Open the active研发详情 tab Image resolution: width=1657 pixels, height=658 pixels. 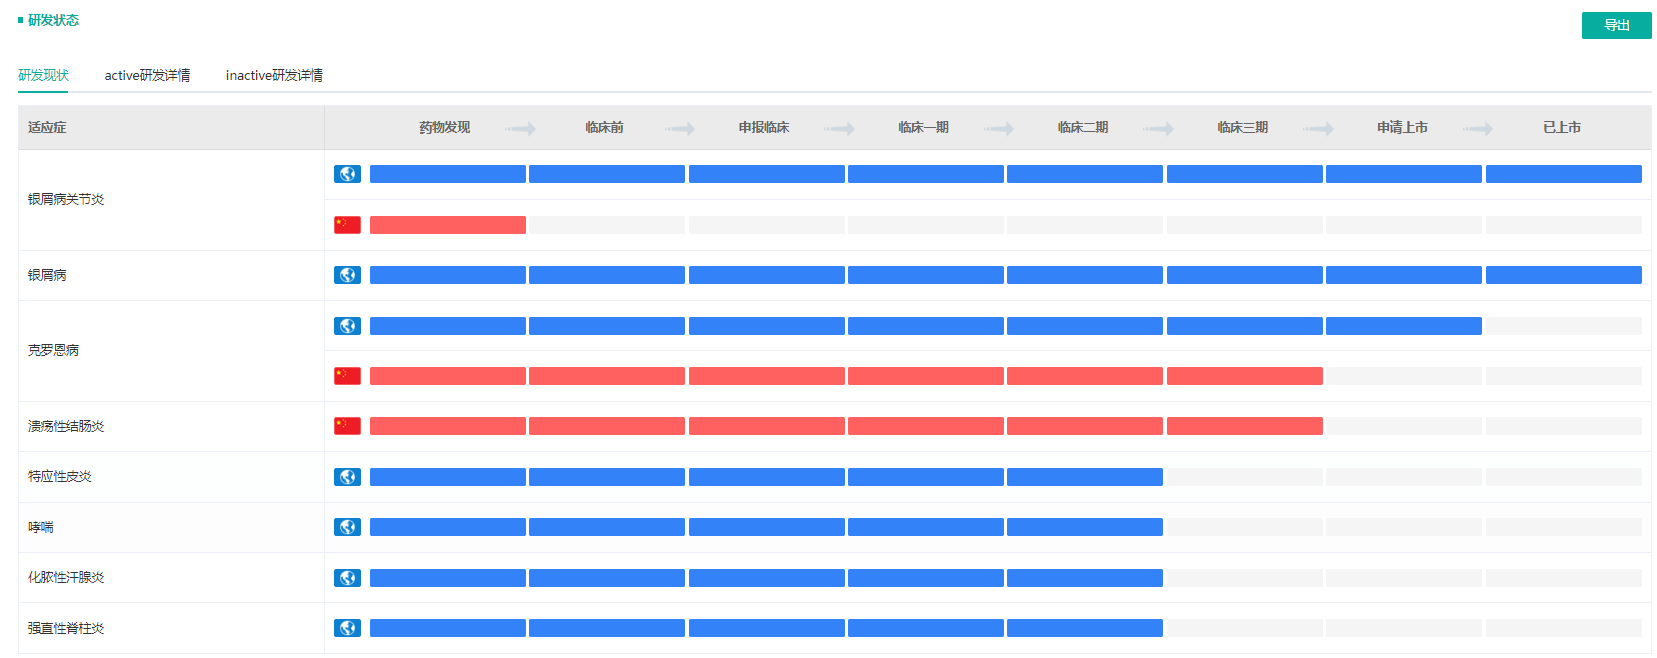(147, 75)
